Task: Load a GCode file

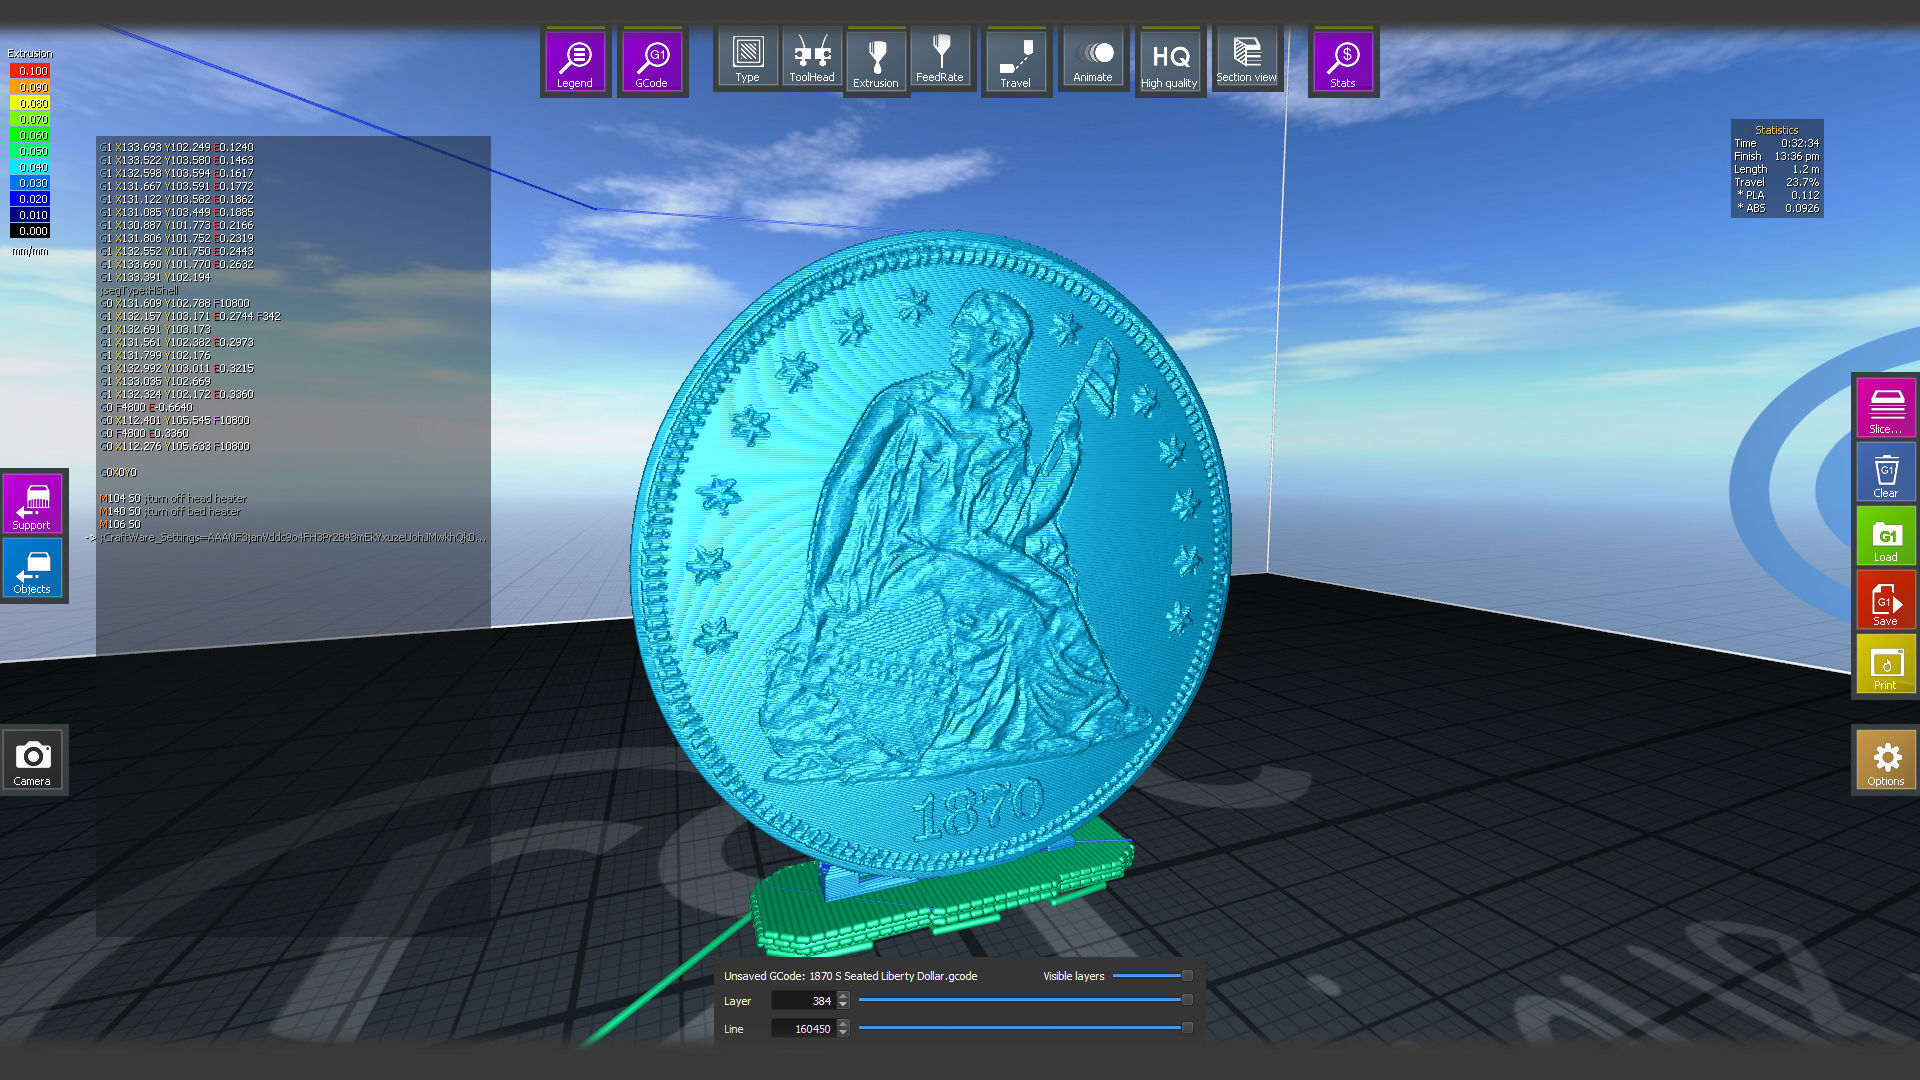Action: pos(1886,535)
